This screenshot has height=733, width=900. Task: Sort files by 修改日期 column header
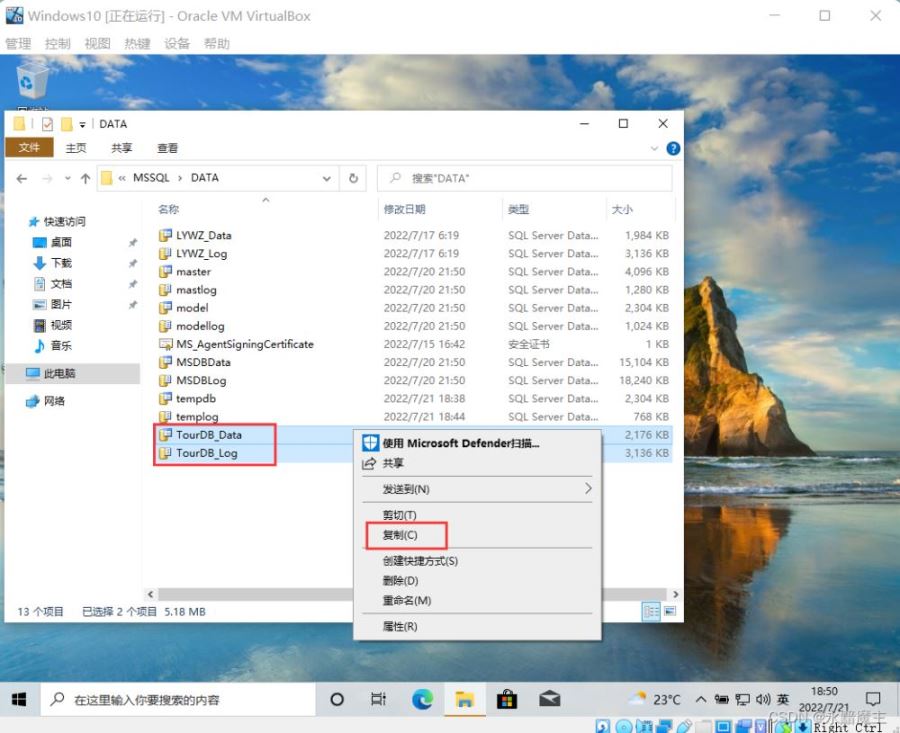coord(405,209)
